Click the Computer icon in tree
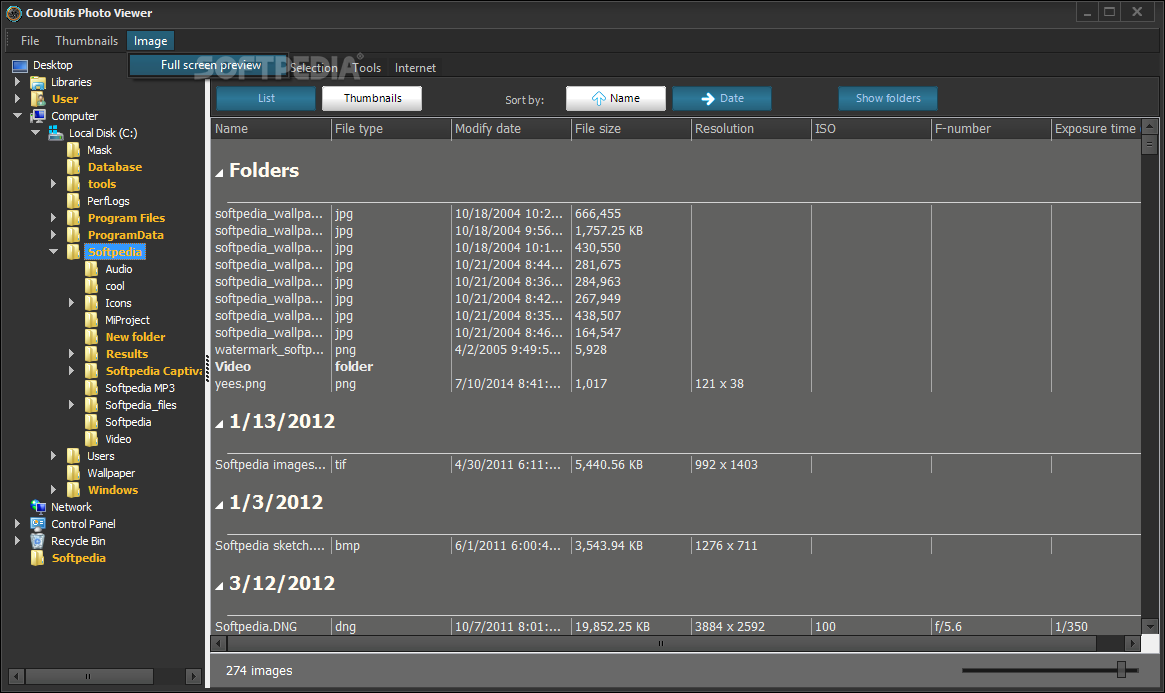This screenshot has height=693, width=1165. point(38,116)
